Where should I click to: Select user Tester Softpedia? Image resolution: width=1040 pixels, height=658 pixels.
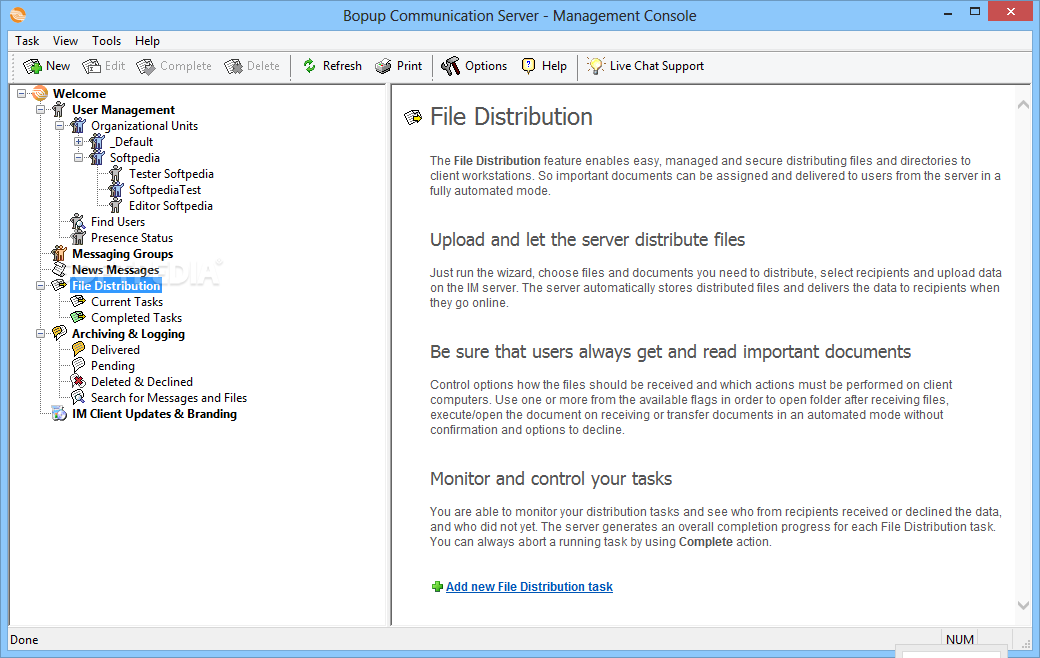tap(171, 174)
